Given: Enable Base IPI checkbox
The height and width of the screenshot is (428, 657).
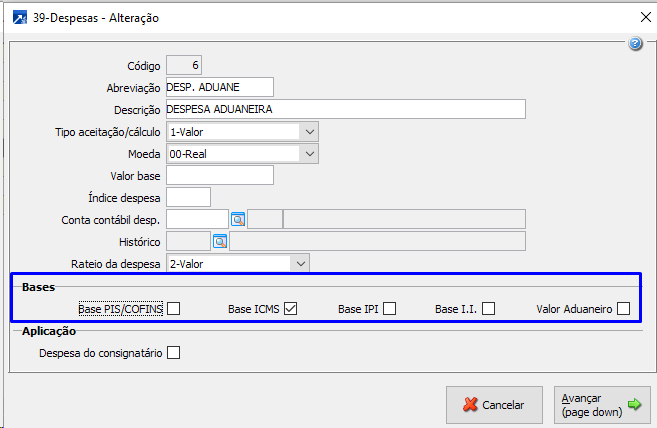Looking at the screenshot, I should coord(389,309).
